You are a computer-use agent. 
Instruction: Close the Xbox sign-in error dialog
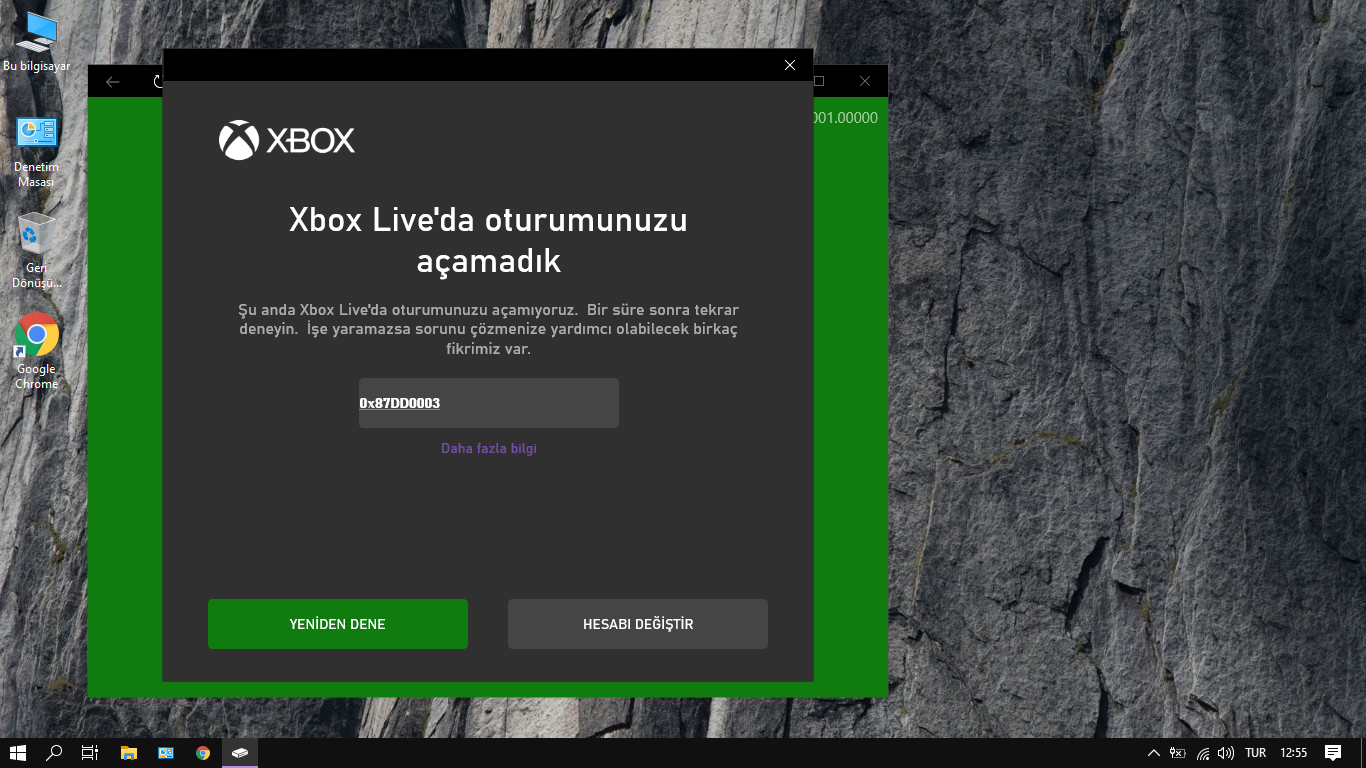point(790,65)
